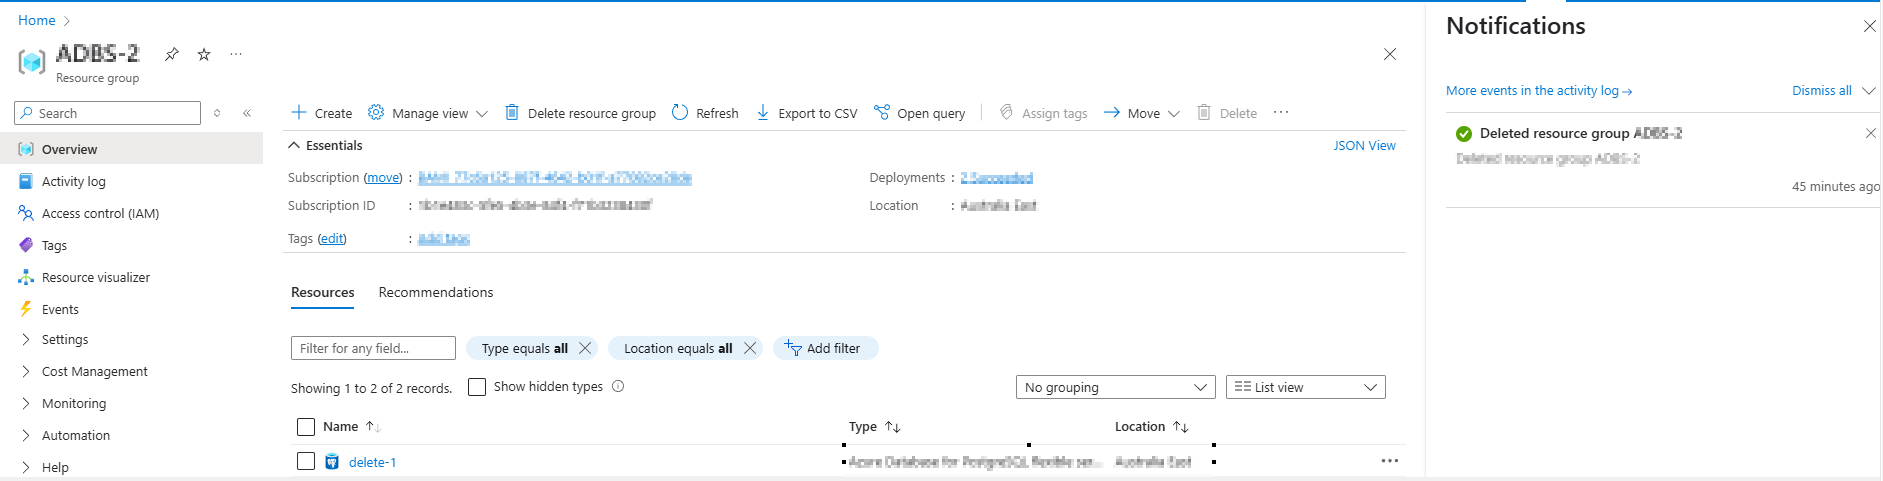Image resolution: width=1883 pixels, height=481 pixels.
Task: Switch to Recommendations tab
Action: click(436, 292)
